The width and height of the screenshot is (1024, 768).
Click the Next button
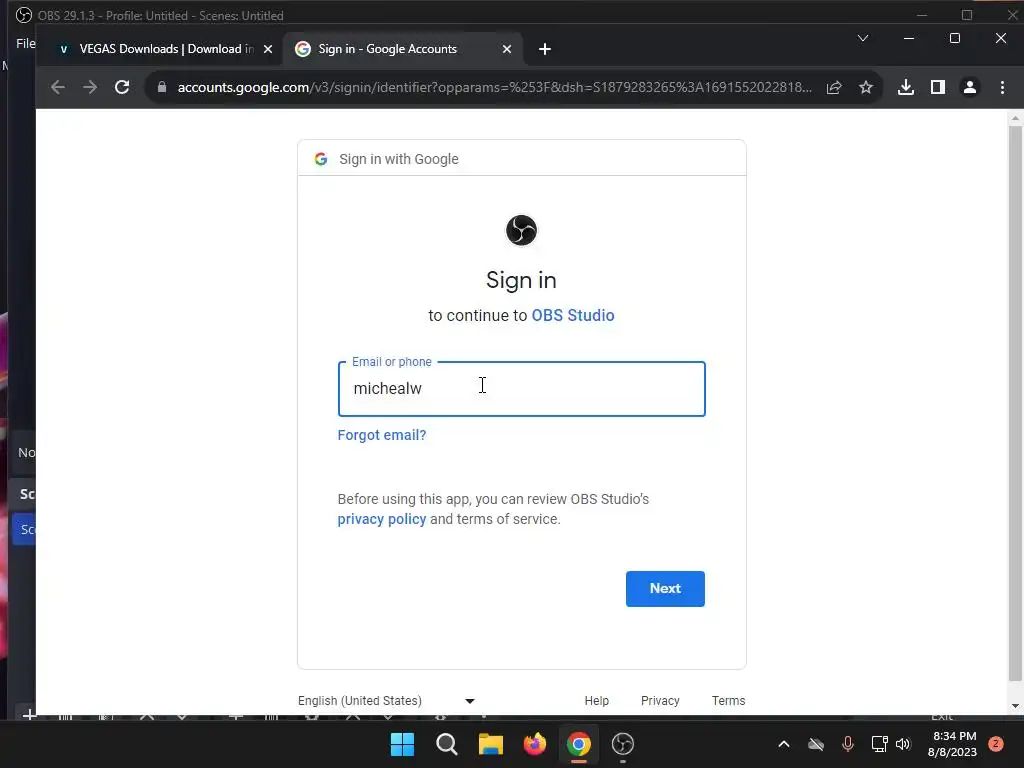[x=665, y=588]
